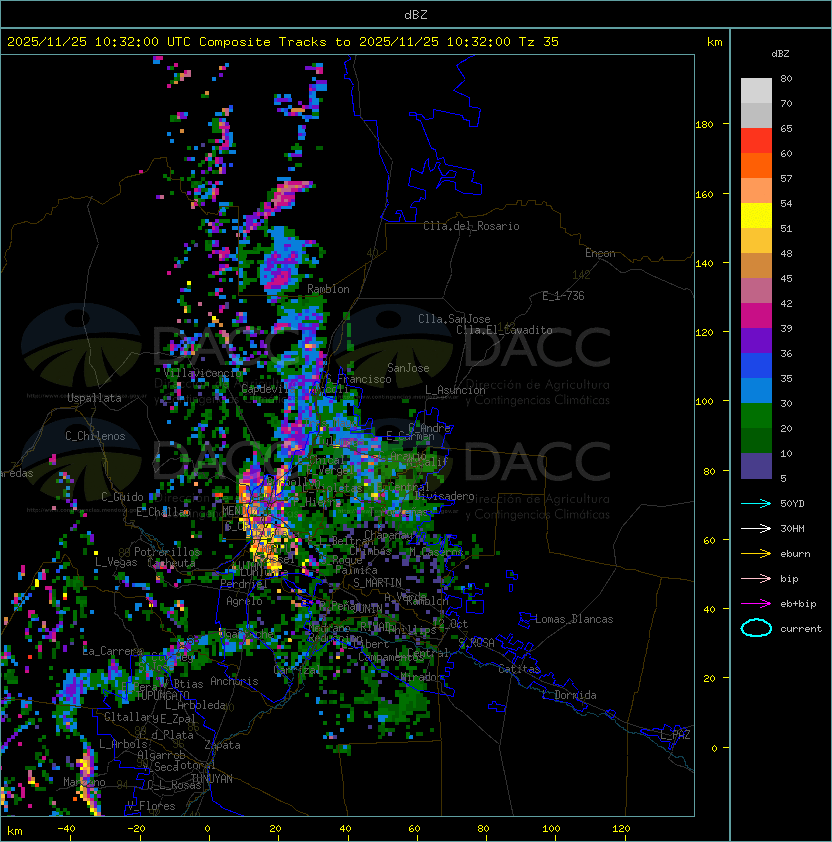Screen dimensions: 832x842
Task: Click the 'dBZ' heading above the color scale
Action: [780, 54]
